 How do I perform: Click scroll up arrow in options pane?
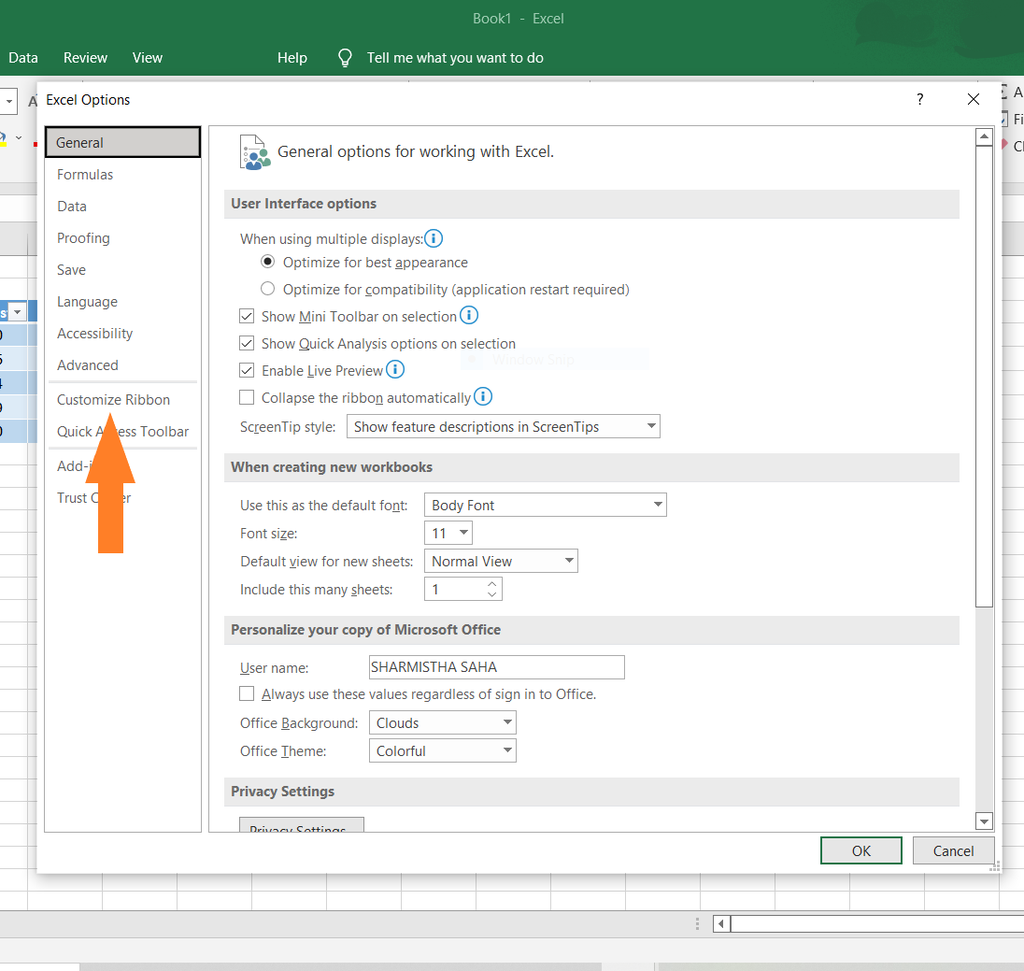pos(984,138)
